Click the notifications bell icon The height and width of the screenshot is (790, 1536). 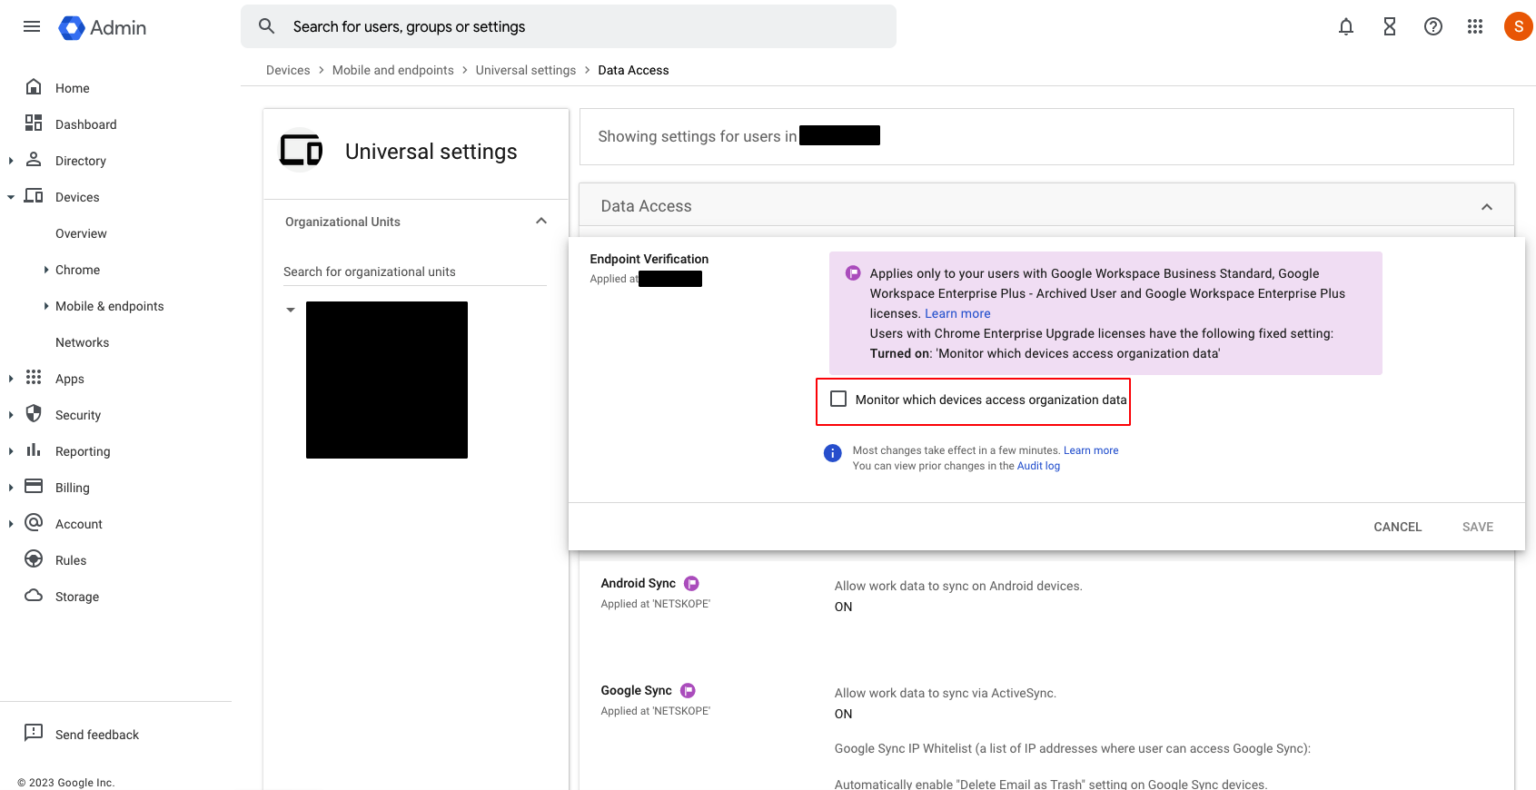[x=1345, y=27]
